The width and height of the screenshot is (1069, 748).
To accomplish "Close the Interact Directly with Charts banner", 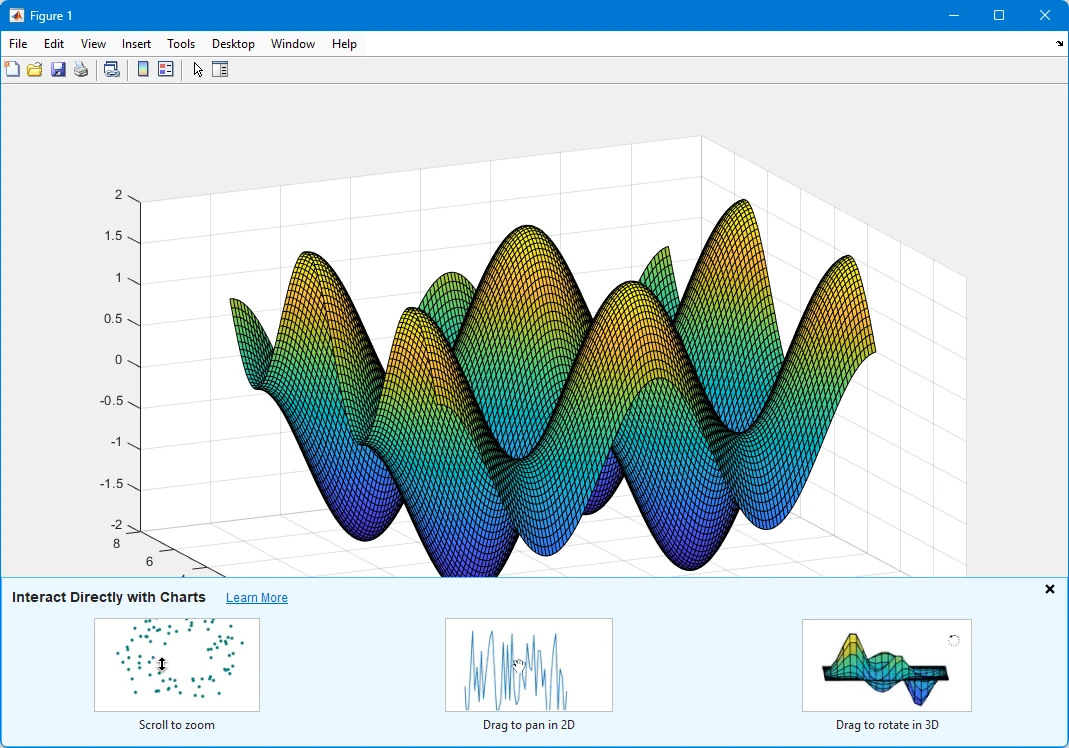I will 1050,589.
